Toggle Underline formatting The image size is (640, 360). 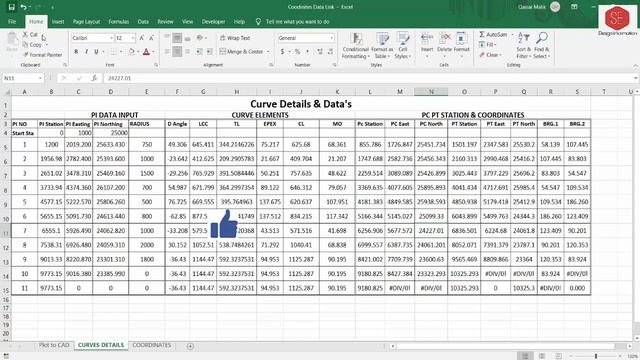click(x=96, y=52)
